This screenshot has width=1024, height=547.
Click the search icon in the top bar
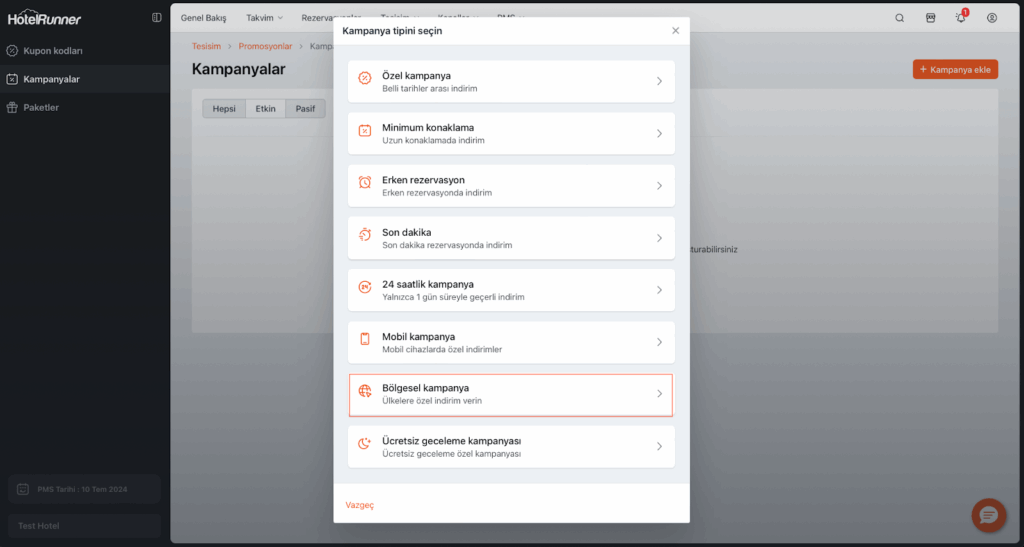pos(899,18)
